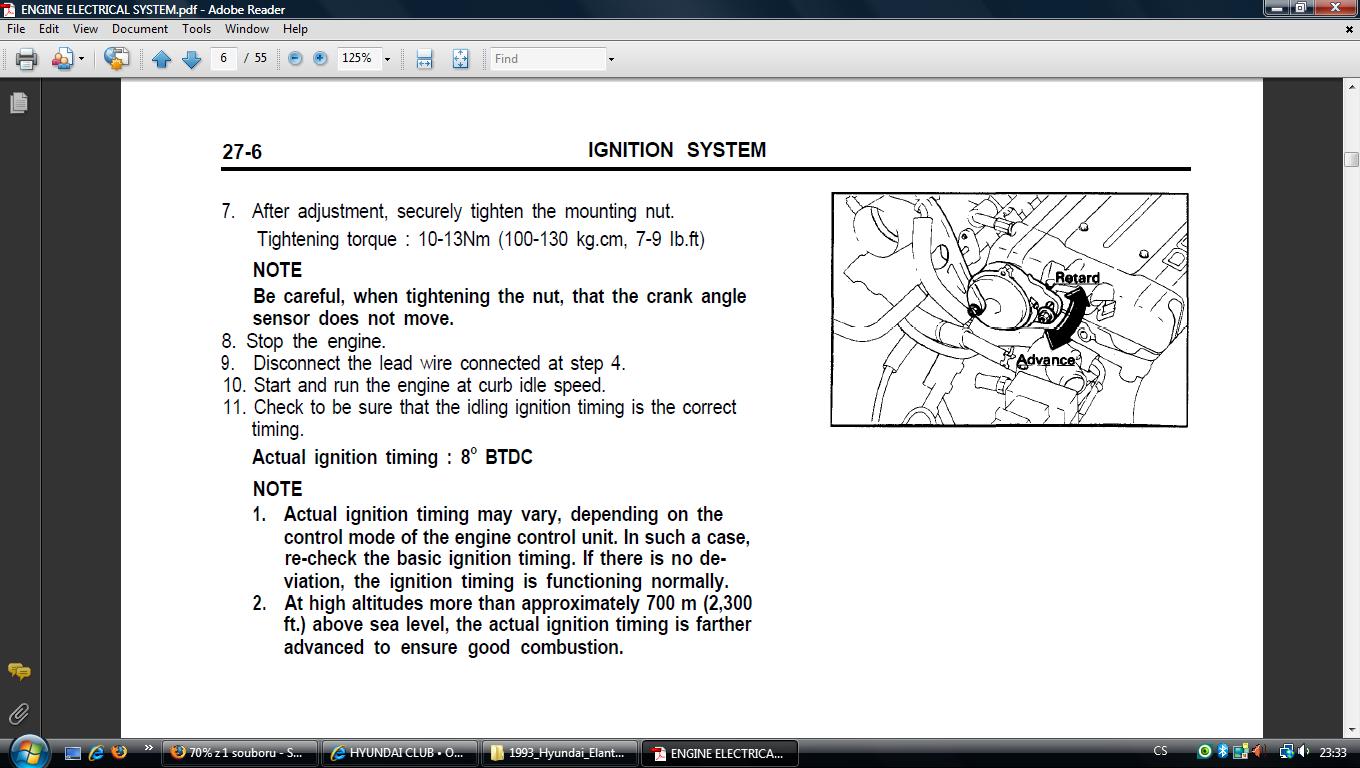Click the page number field showing 6
This screenshot has width=1360, height=768.
click(x=223, y=58)
